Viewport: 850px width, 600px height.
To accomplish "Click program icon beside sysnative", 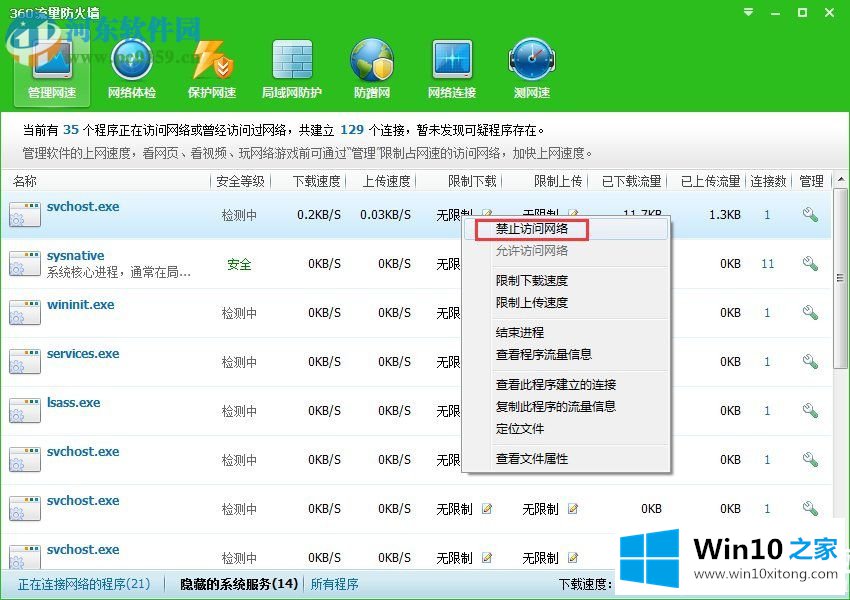I will tap(24, 263).
